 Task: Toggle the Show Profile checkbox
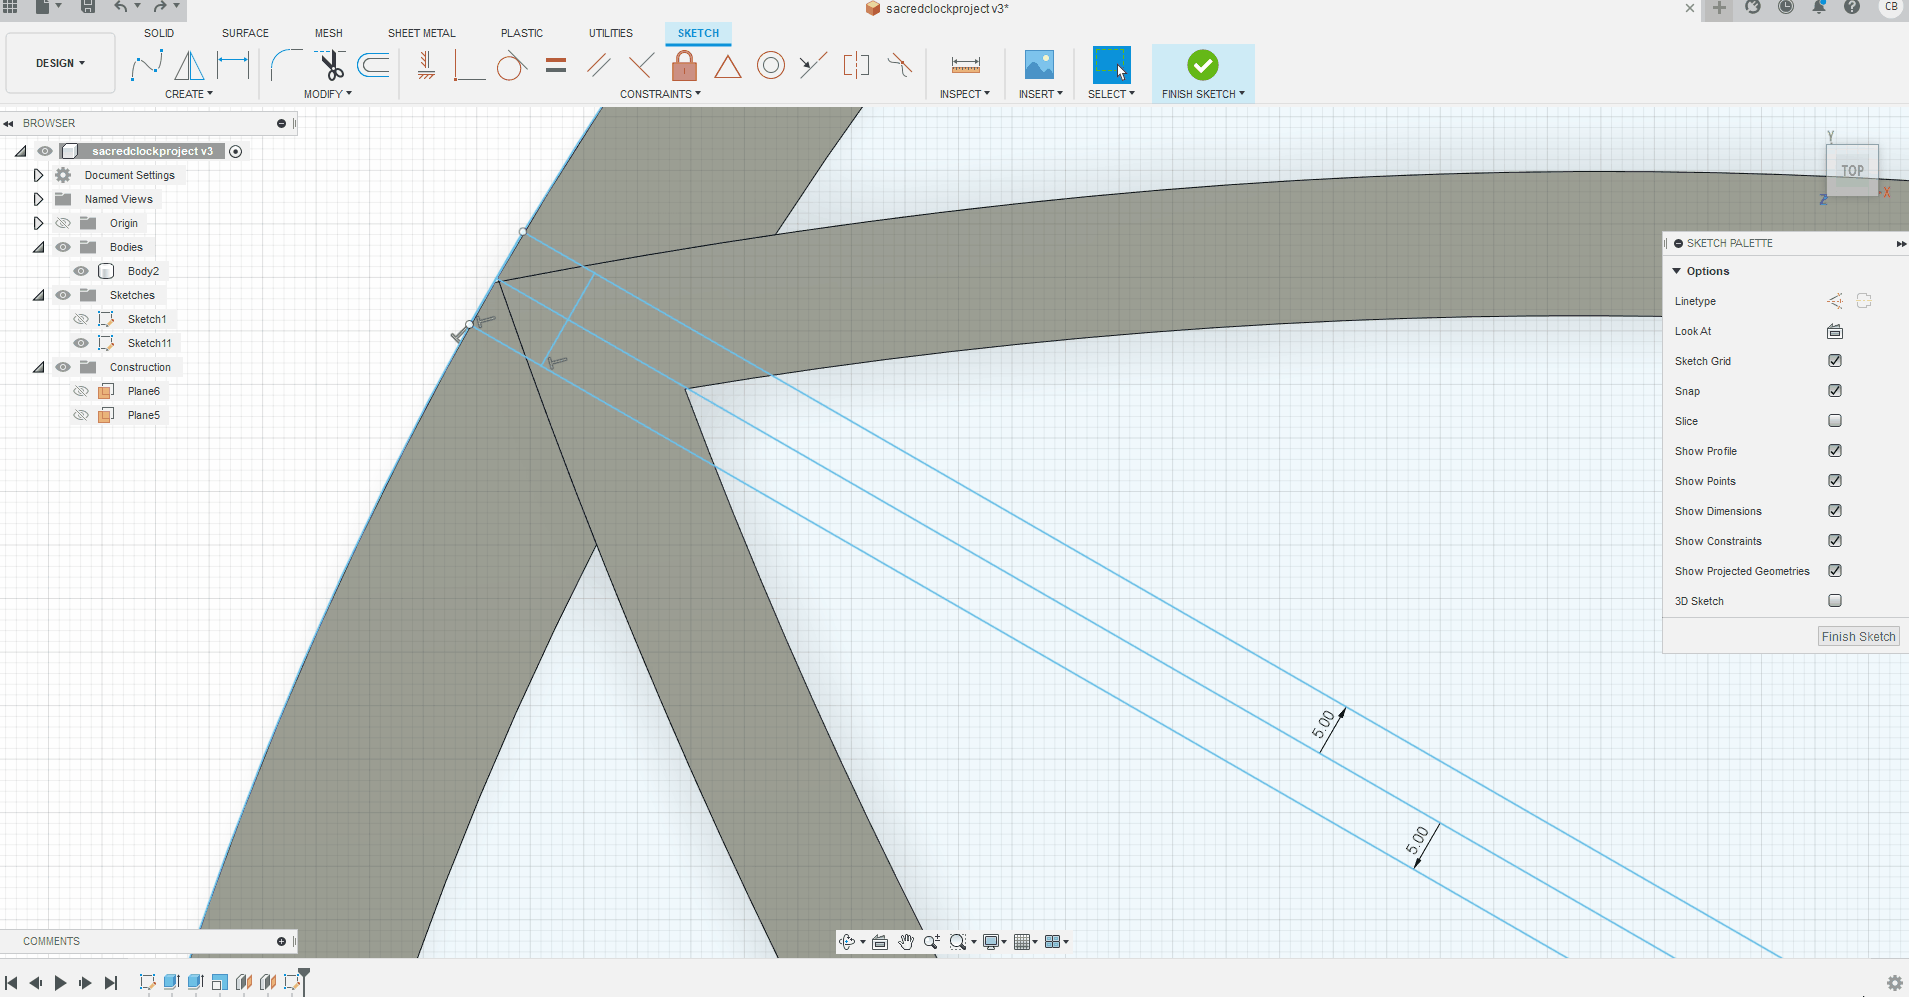click(1835, 451)
